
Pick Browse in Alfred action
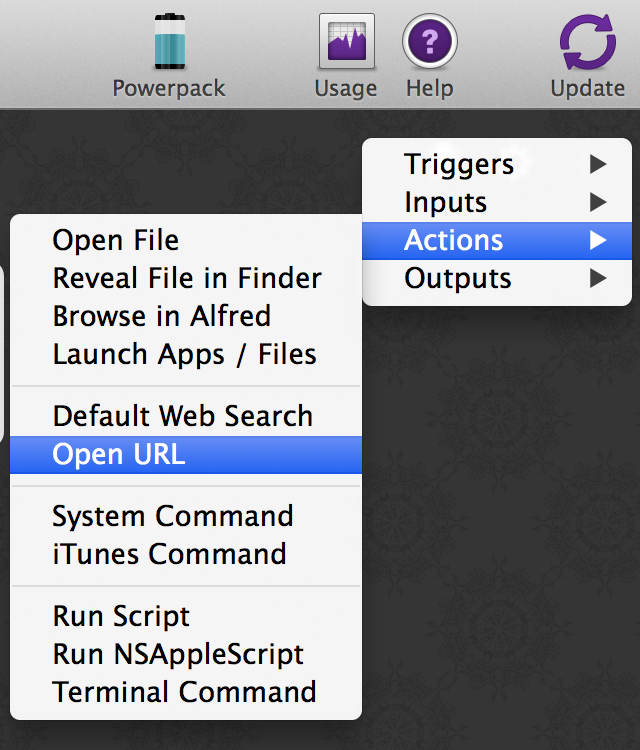162,316
